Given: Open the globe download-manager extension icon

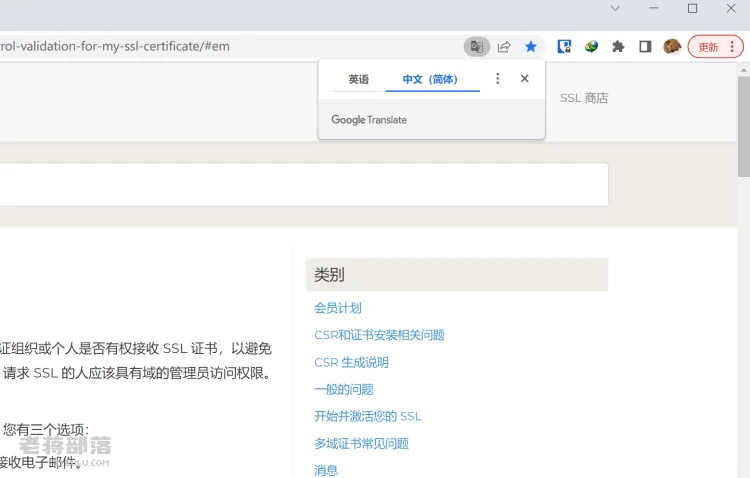Looking at the screenshot, I should click(591, 46).
